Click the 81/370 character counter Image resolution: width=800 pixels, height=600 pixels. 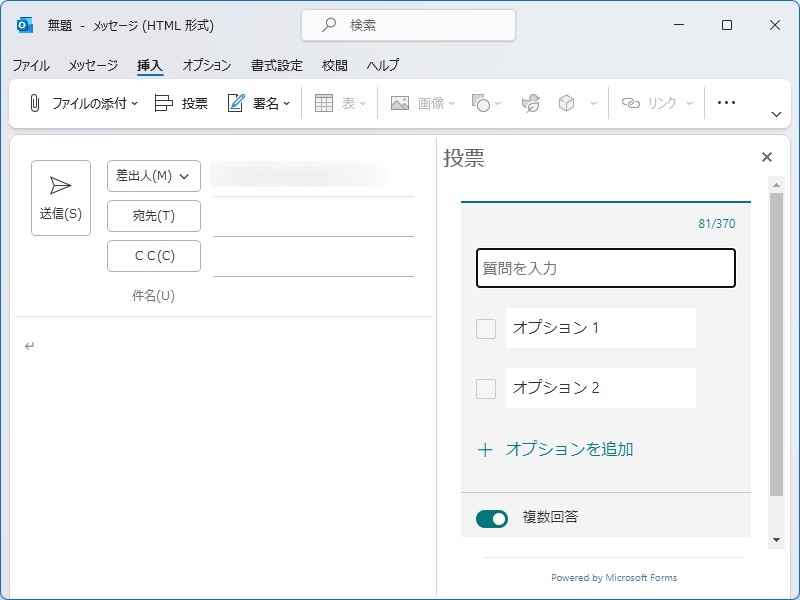(x=717, y=223)
